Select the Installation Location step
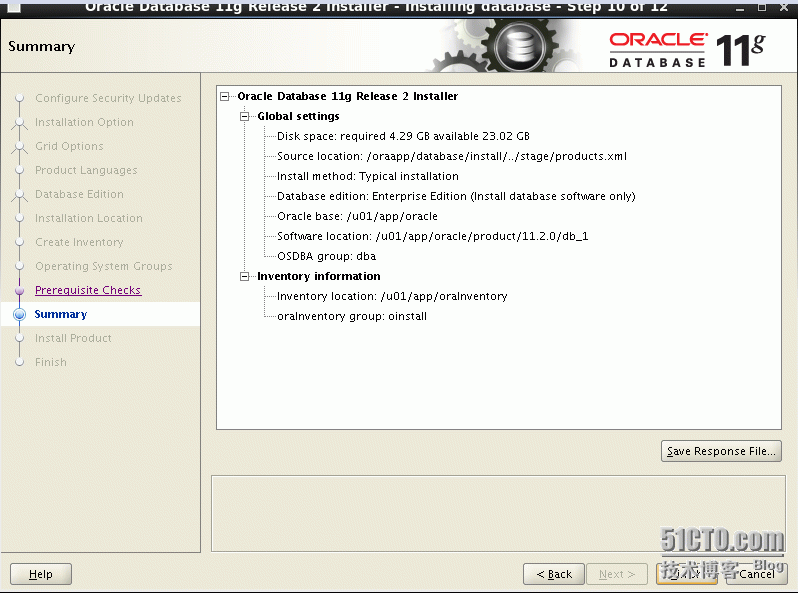This screenshot has height=593, width=798. 89,218
